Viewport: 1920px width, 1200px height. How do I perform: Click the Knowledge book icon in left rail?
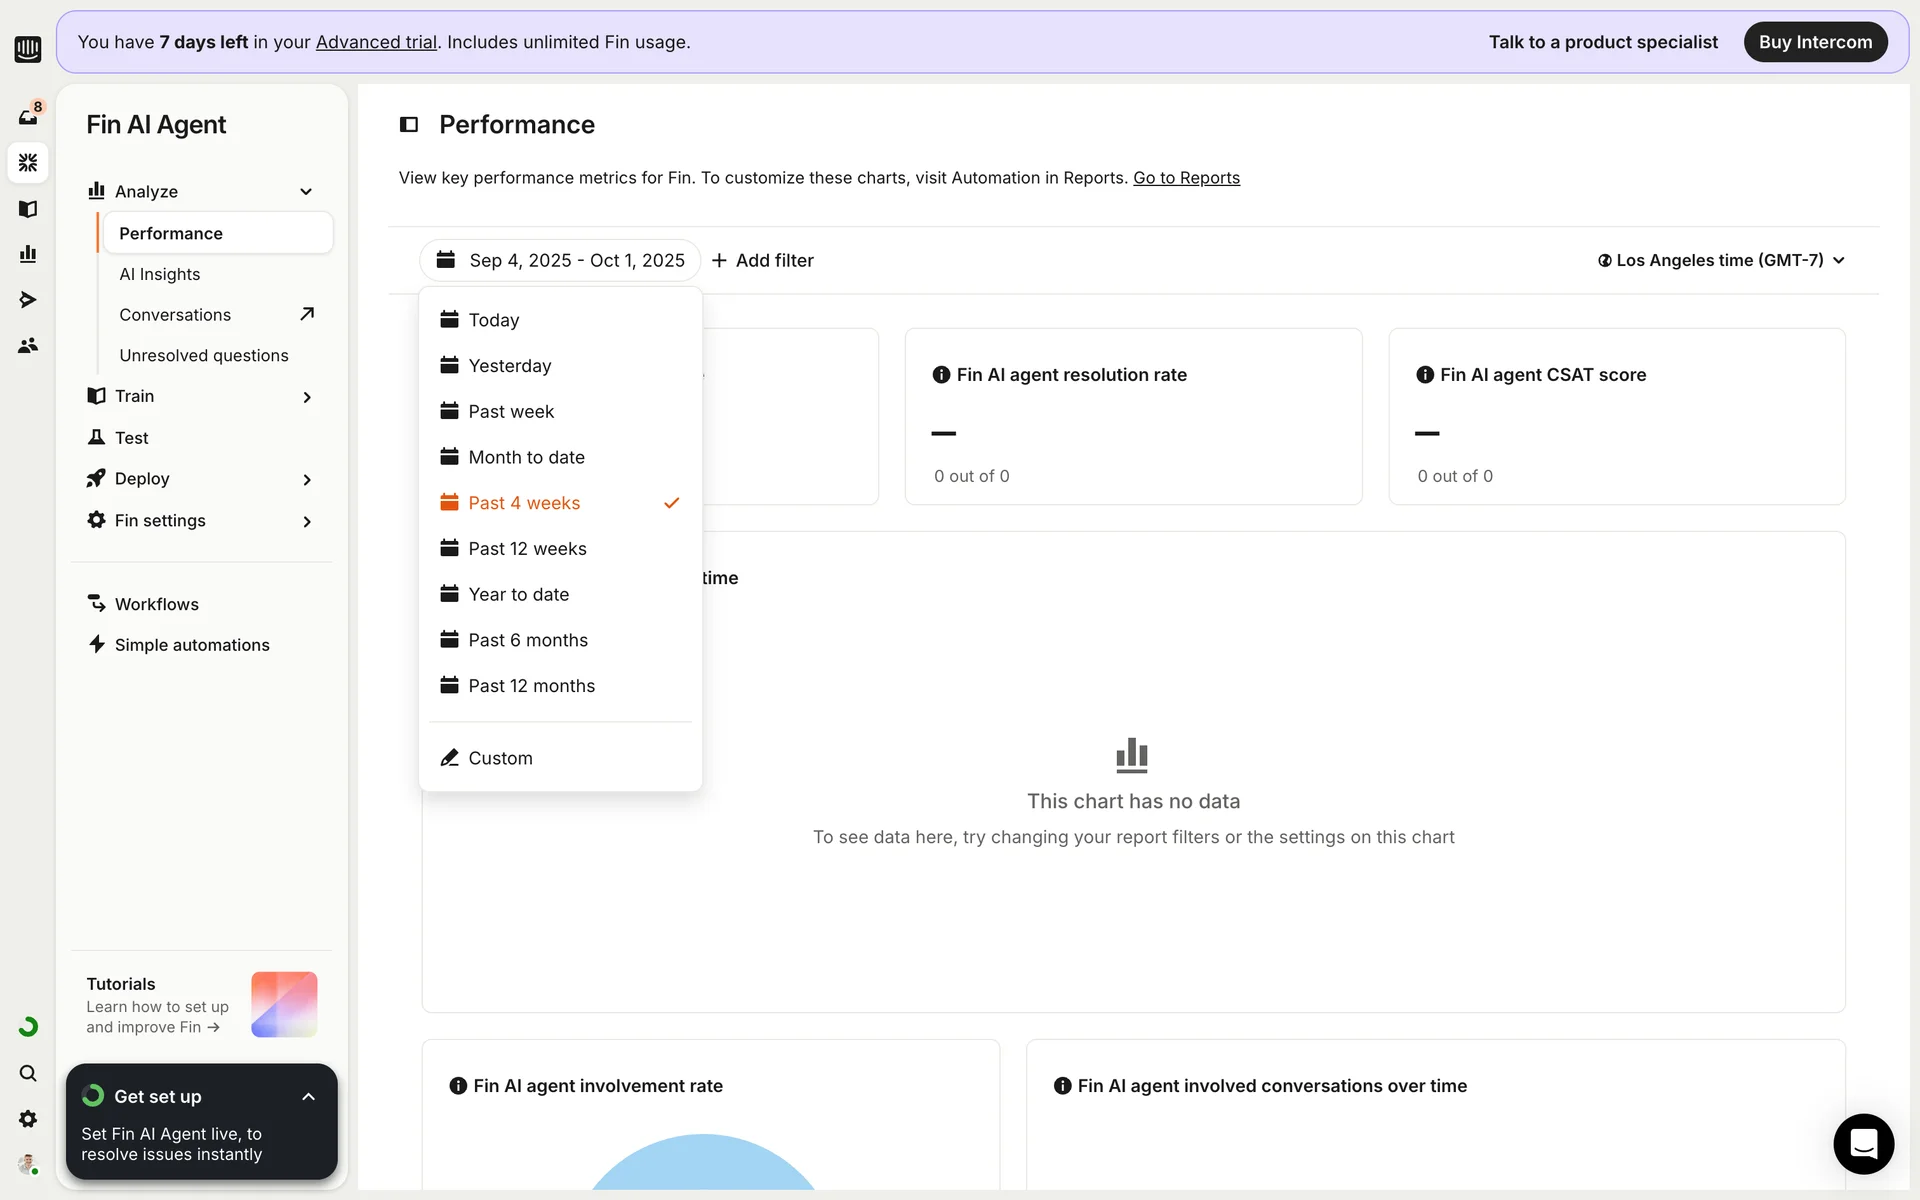coord(28,209)
